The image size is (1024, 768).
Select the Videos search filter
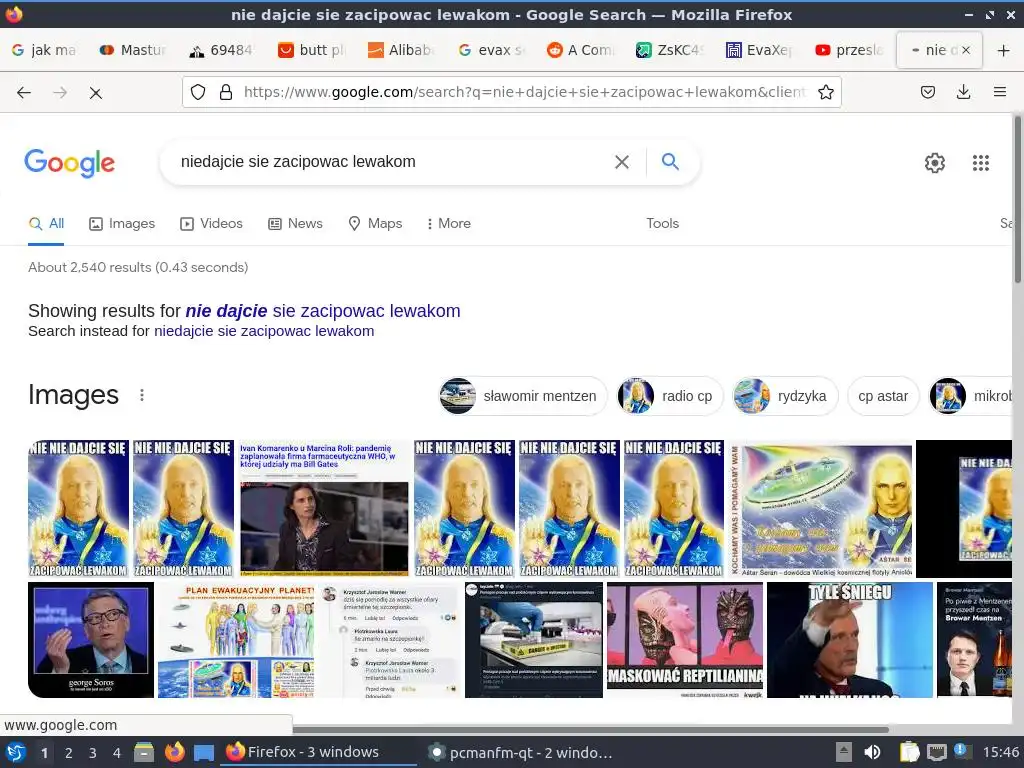pyautogui.click(x=212, y=223)
